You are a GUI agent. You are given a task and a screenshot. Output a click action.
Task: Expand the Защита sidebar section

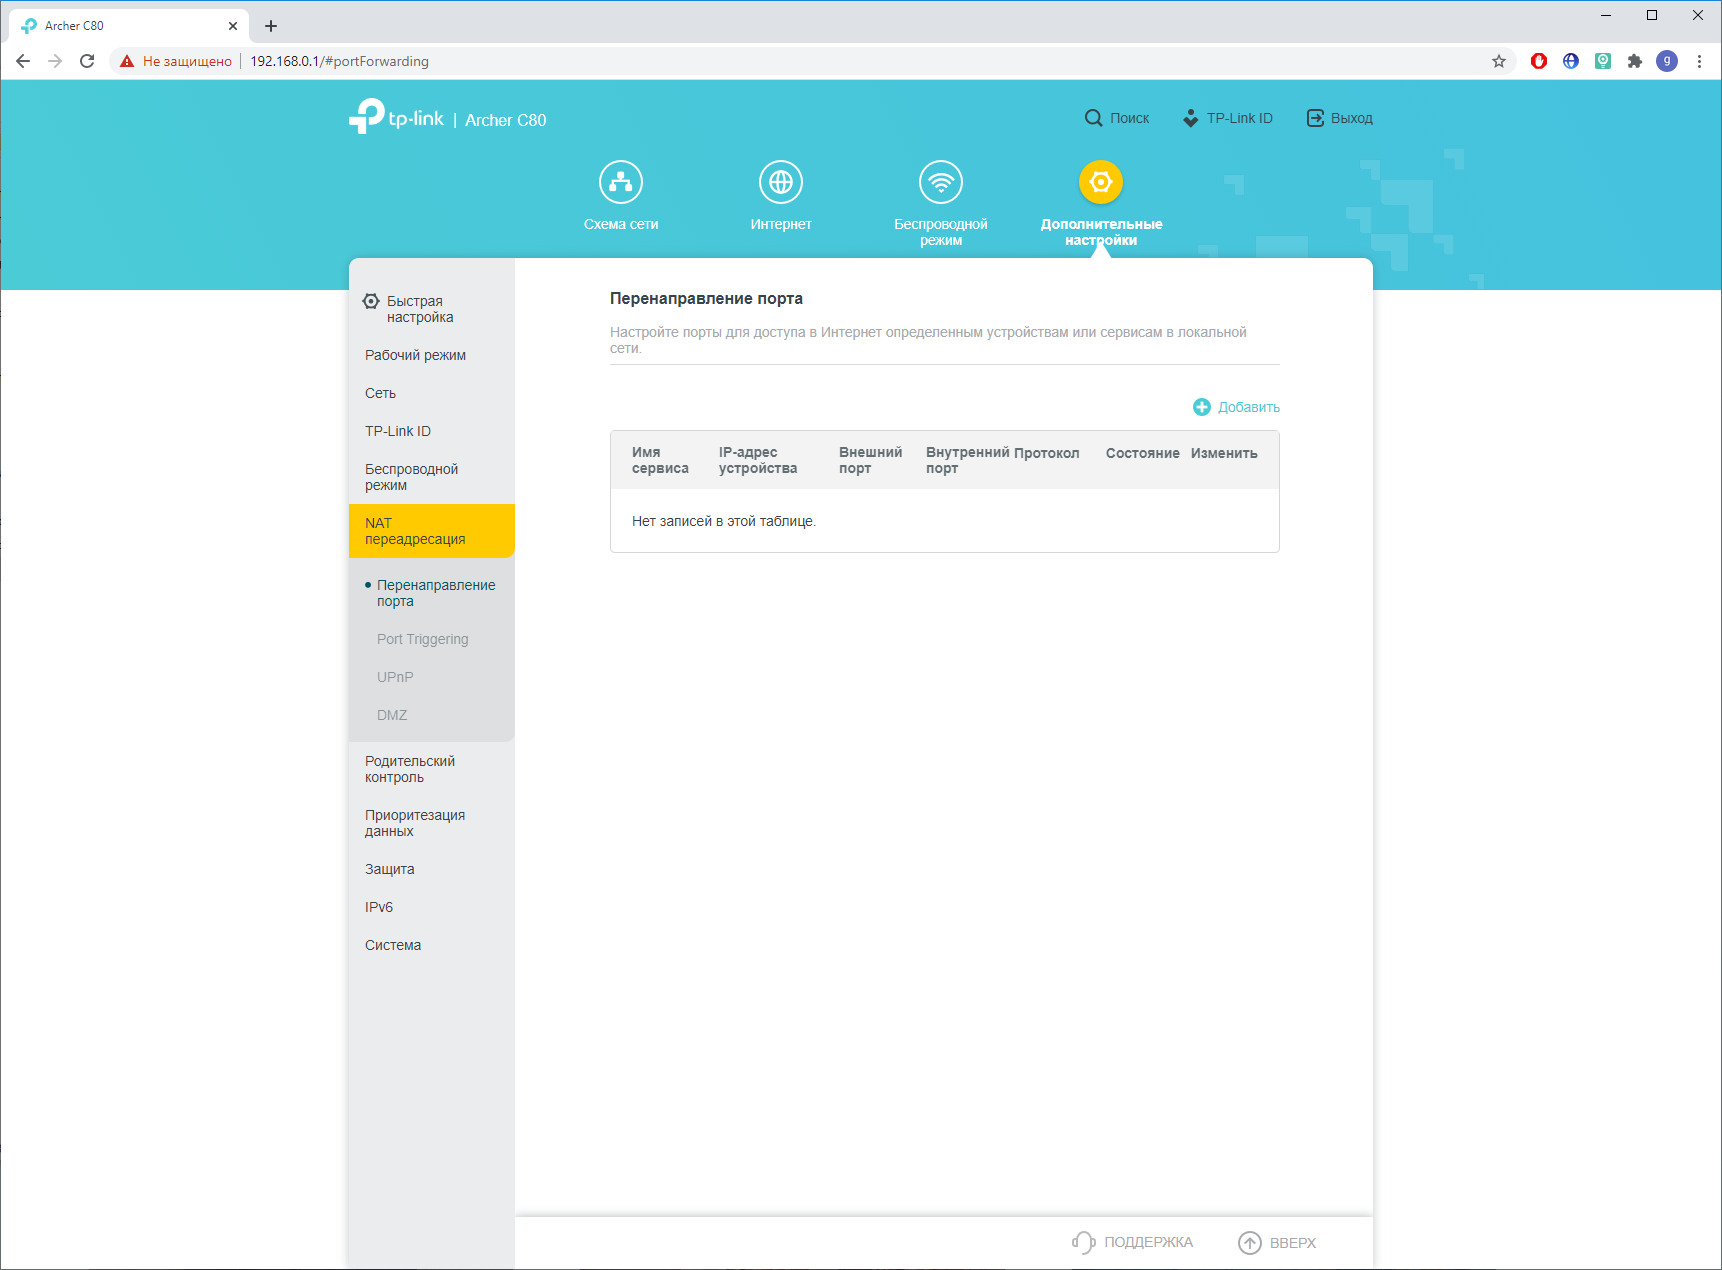(x=390, y=869)
